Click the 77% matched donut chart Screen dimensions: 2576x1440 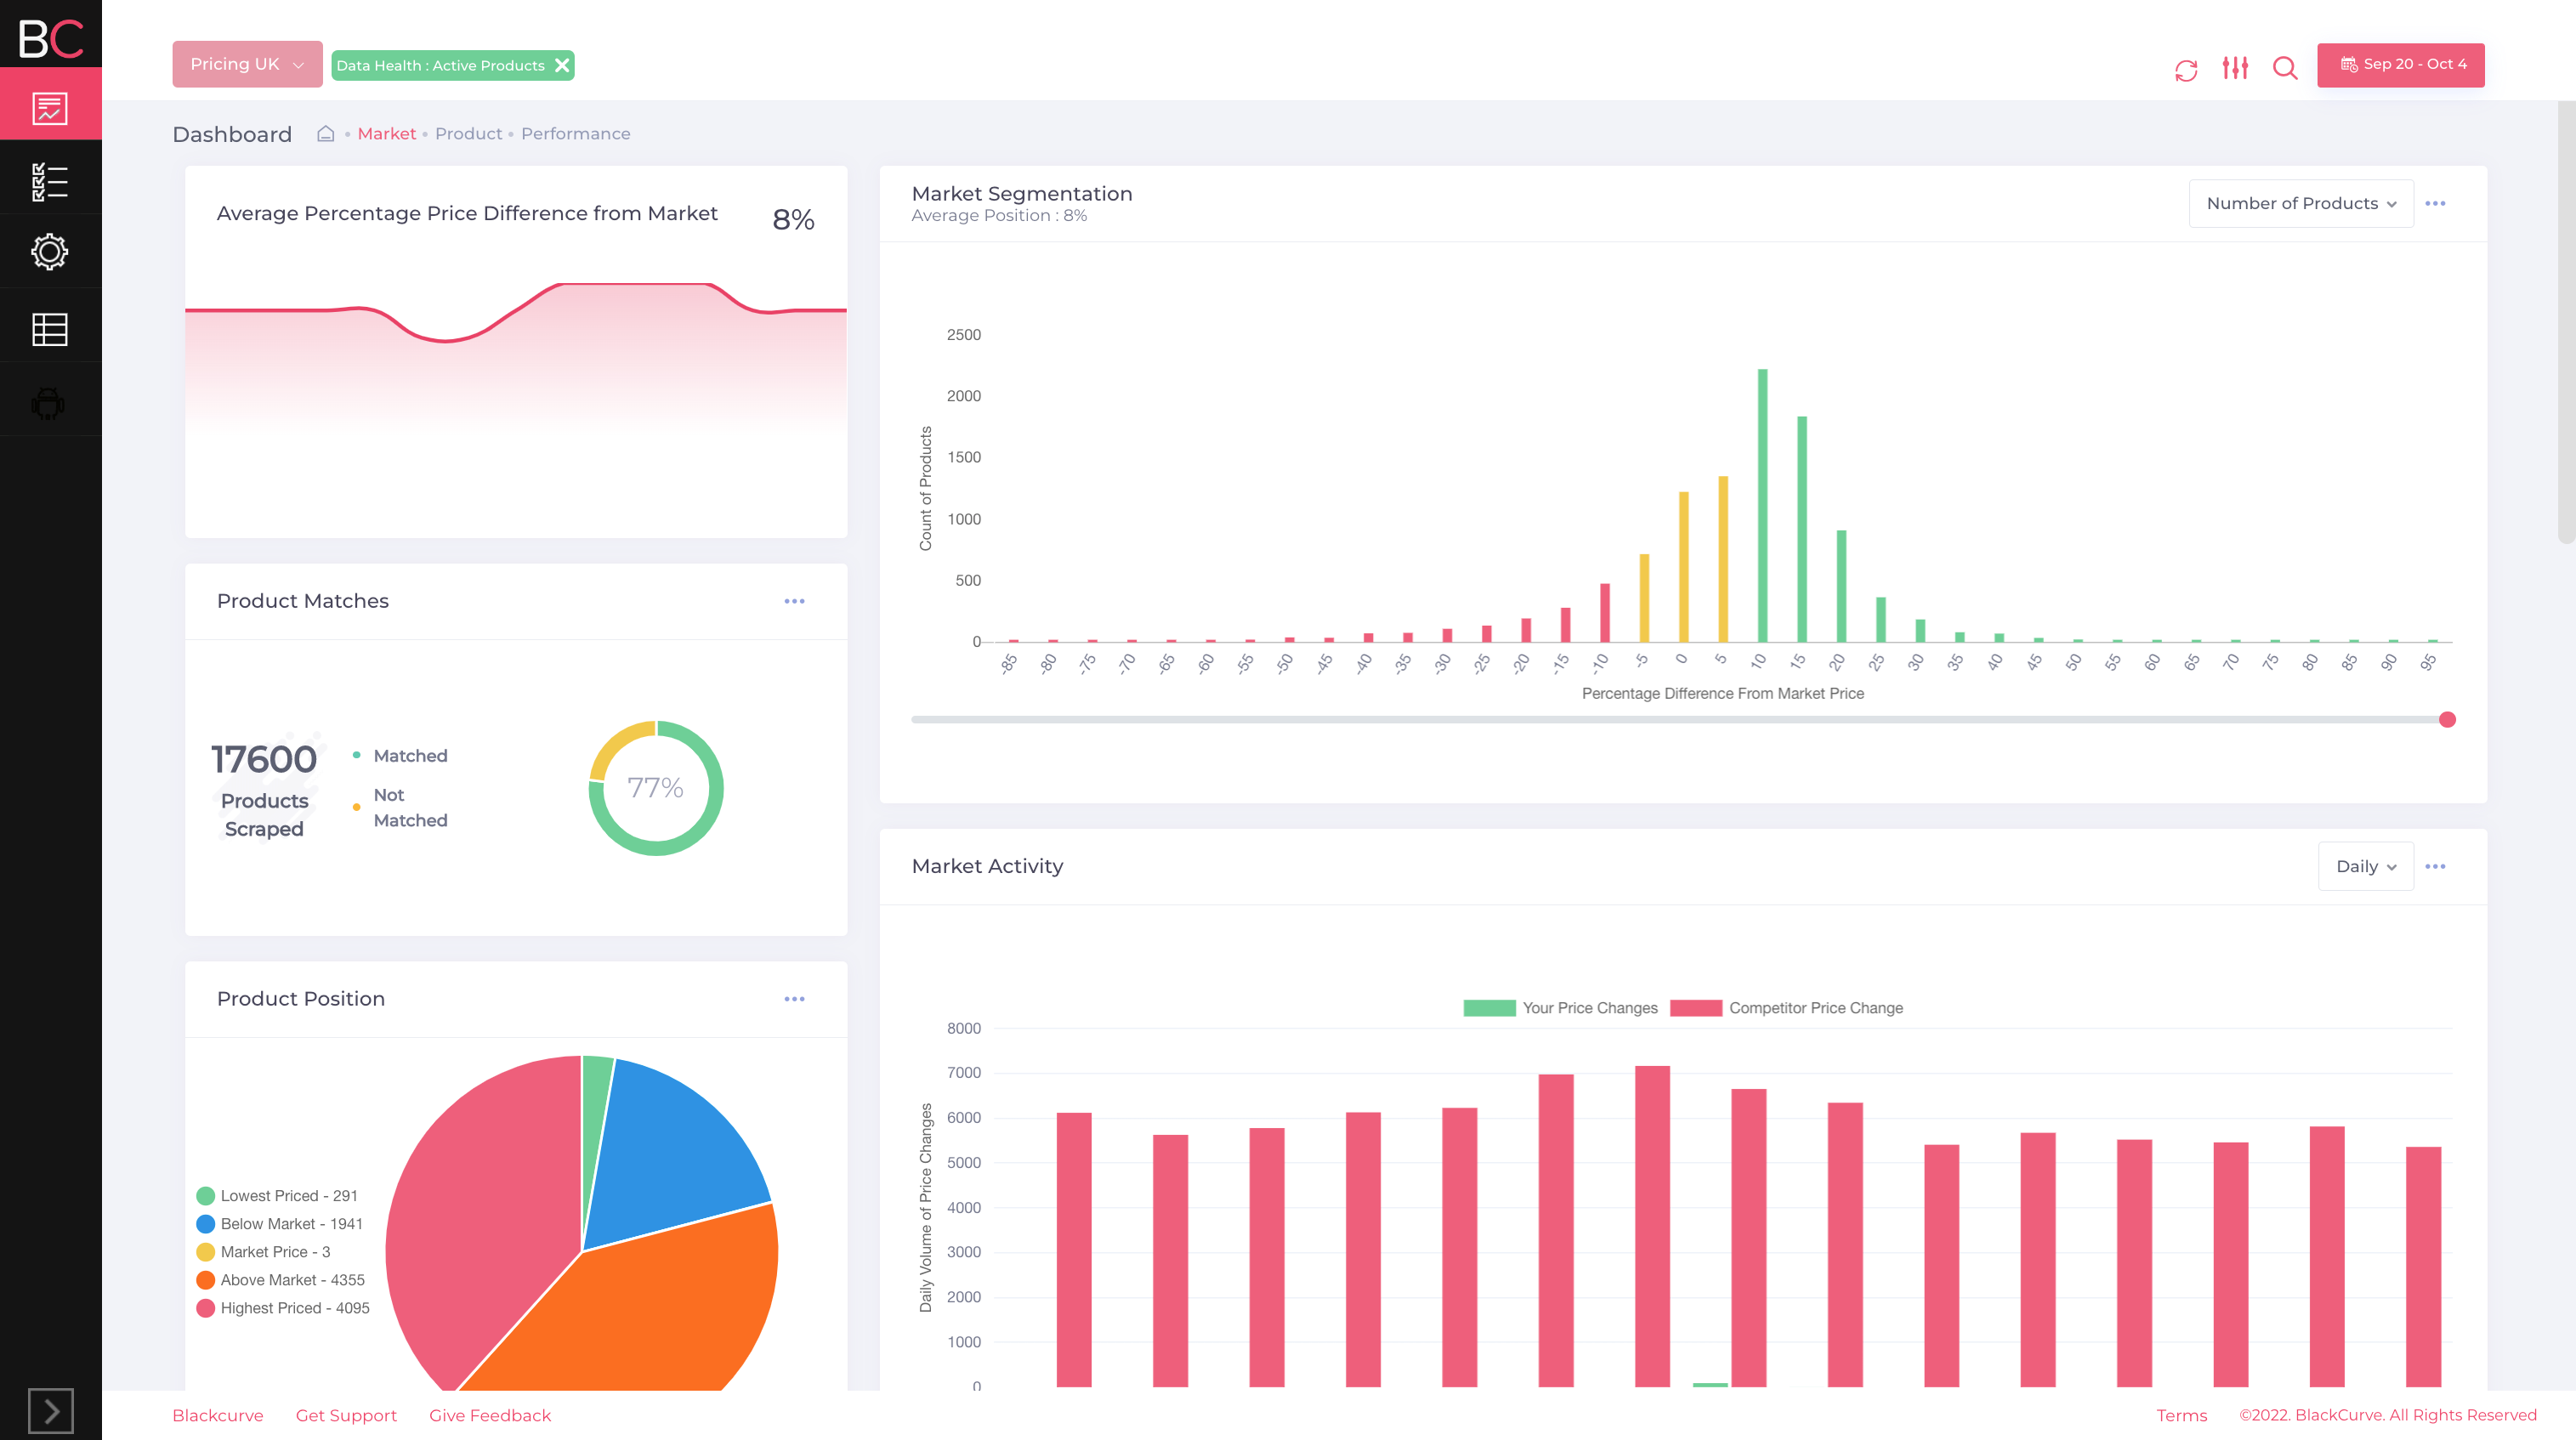(x=655, y=787)
